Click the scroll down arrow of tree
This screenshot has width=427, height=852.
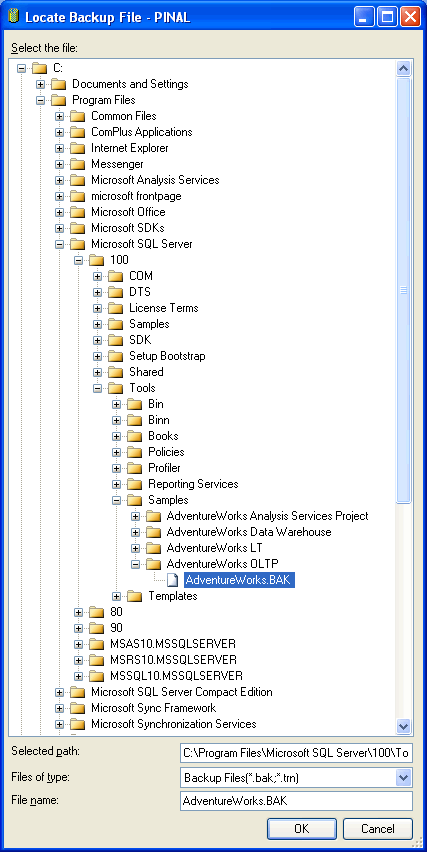click(x=404, y=725)
